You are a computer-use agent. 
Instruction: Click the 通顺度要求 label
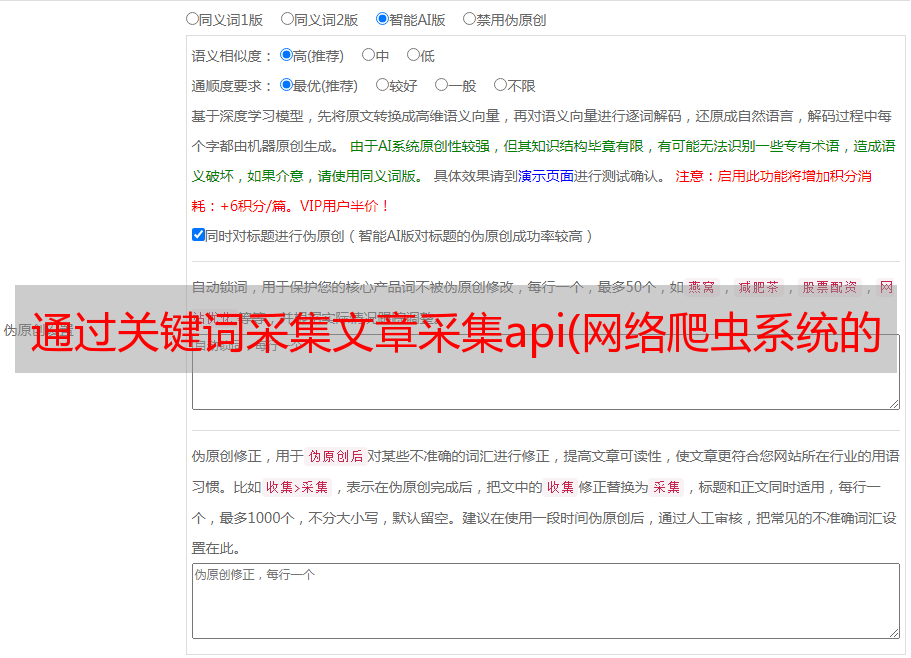231,86
